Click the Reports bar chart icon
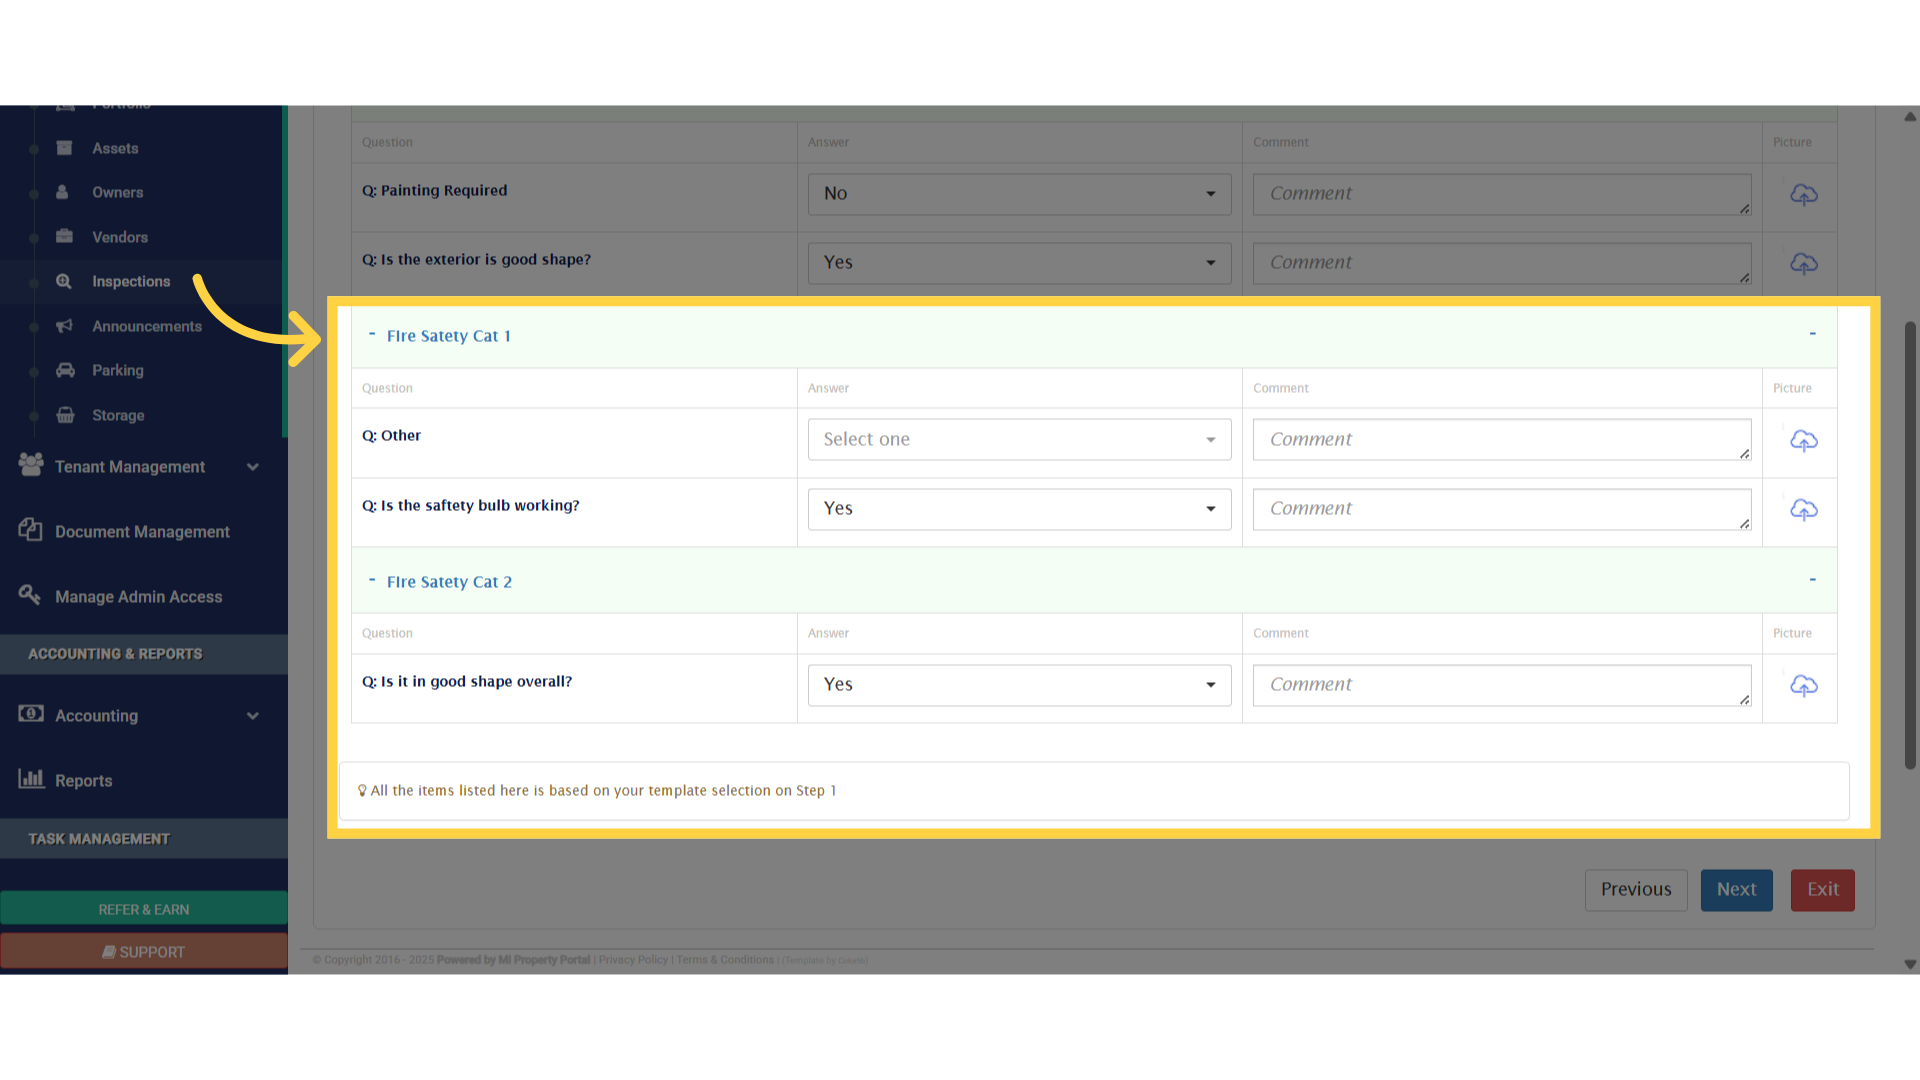This screenshot has height=1080, width=1920. click(31, 778)
